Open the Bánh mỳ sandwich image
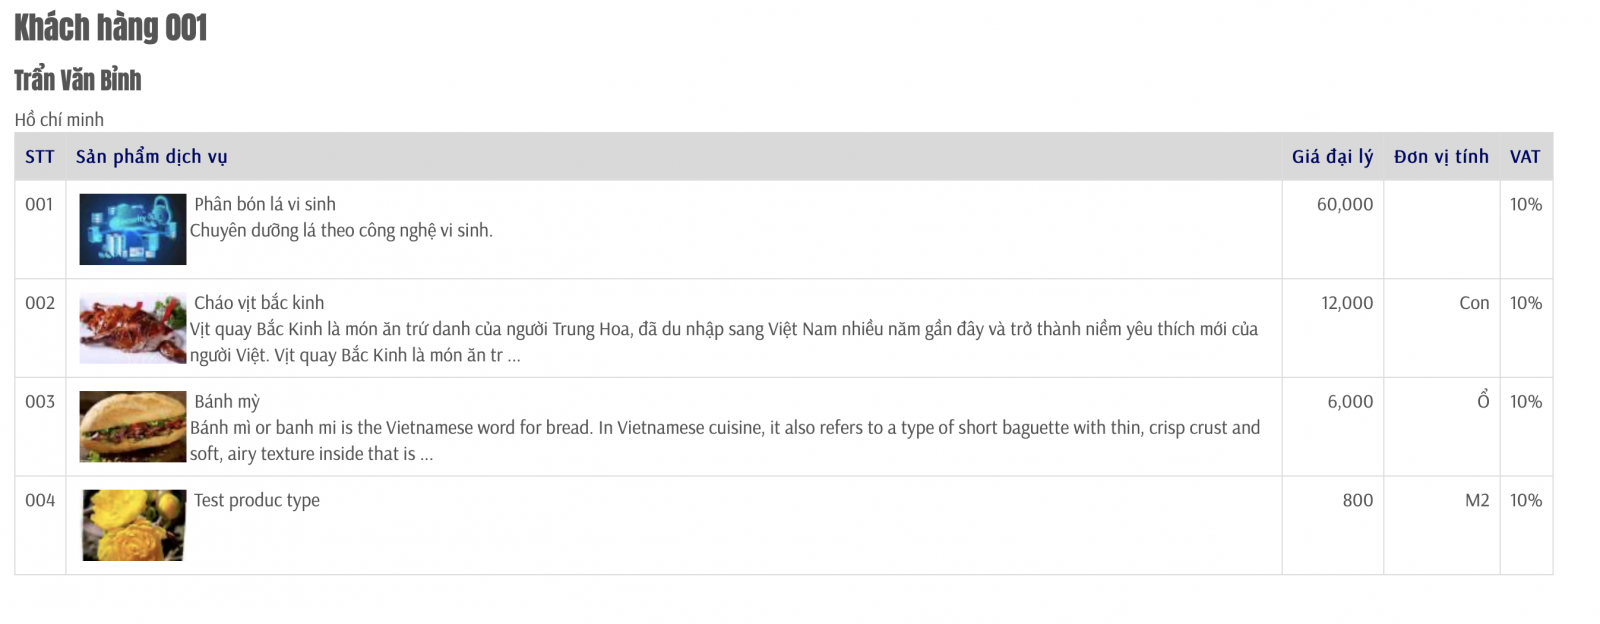 pos(133,427)
